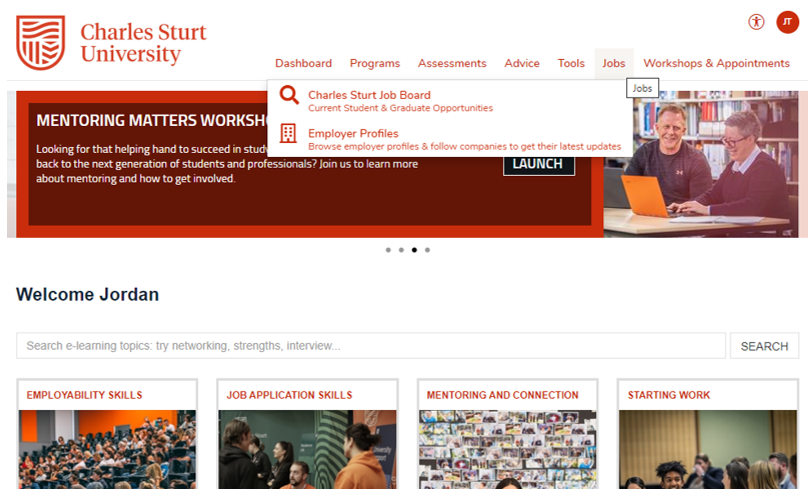The image size is (809, 498).
Task: Click the magnifier icon beside Charles Sturt Job Board
Action: [x=289, y=95]
